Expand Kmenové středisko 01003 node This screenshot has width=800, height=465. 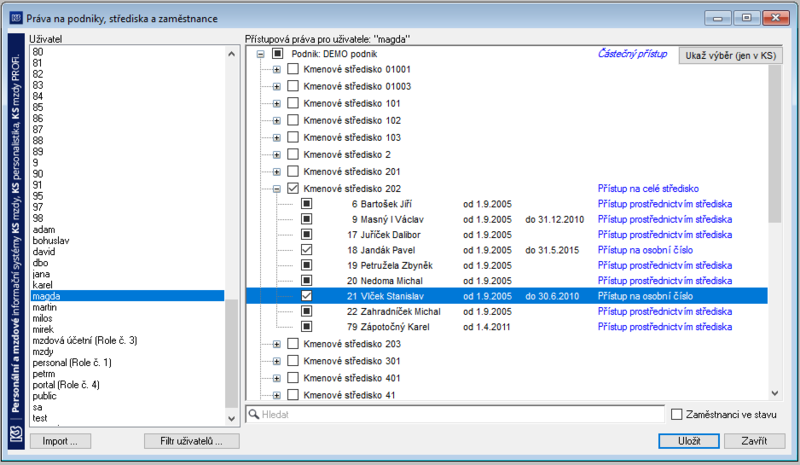[277, 86]
